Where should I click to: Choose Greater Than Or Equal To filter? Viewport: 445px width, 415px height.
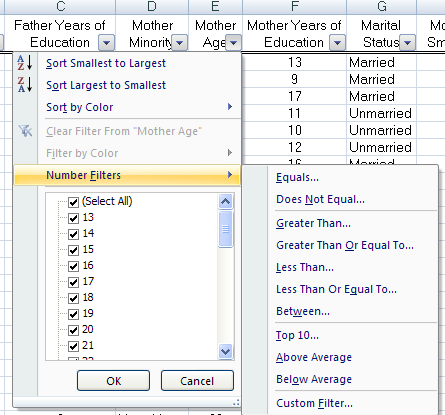[x=345, y=245]
